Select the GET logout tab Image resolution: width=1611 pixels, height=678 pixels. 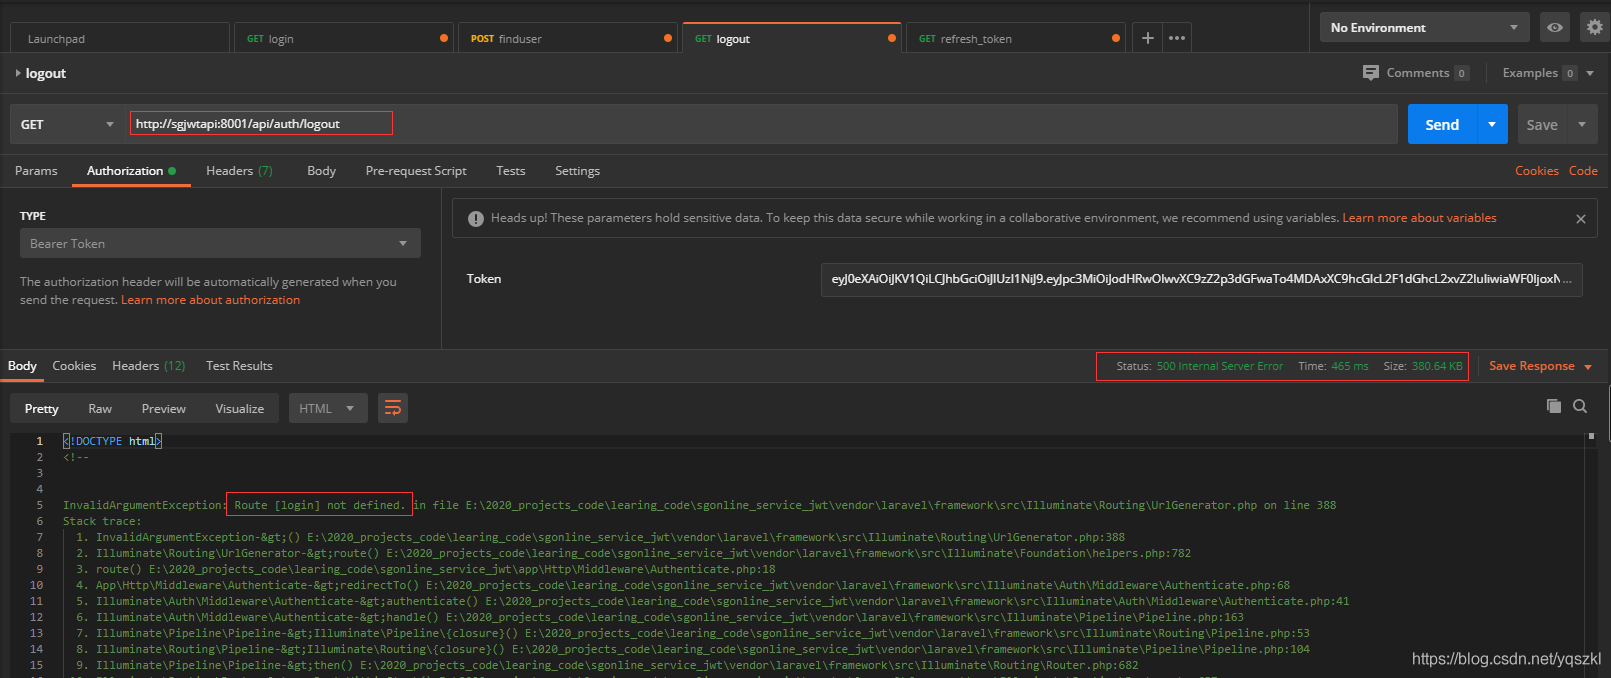[x=792, y=38]
